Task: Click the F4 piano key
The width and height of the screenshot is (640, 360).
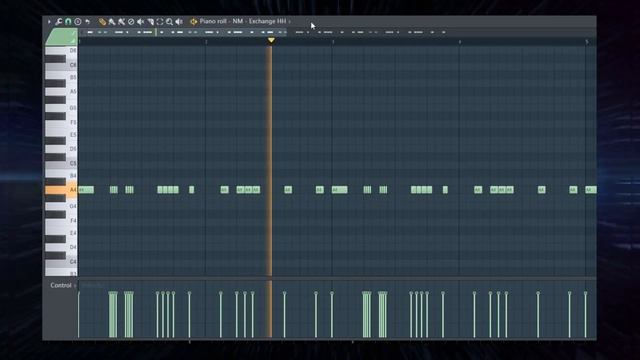Action: point(61,220)
